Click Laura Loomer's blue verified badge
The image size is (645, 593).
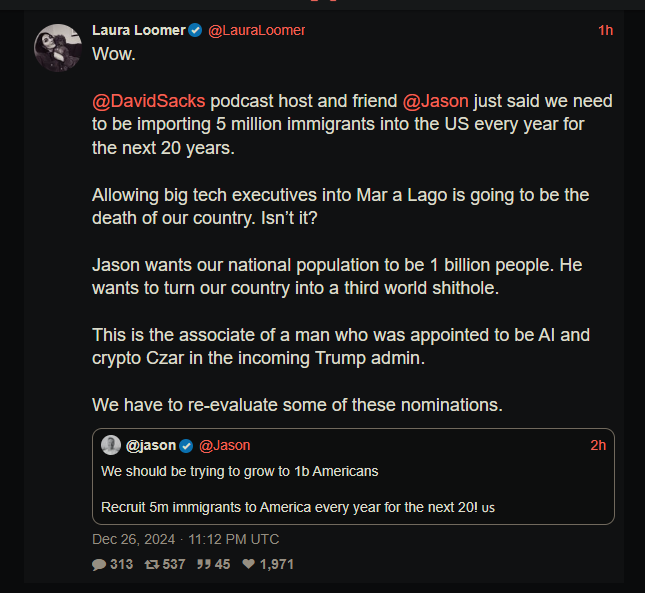coord(195,31)
